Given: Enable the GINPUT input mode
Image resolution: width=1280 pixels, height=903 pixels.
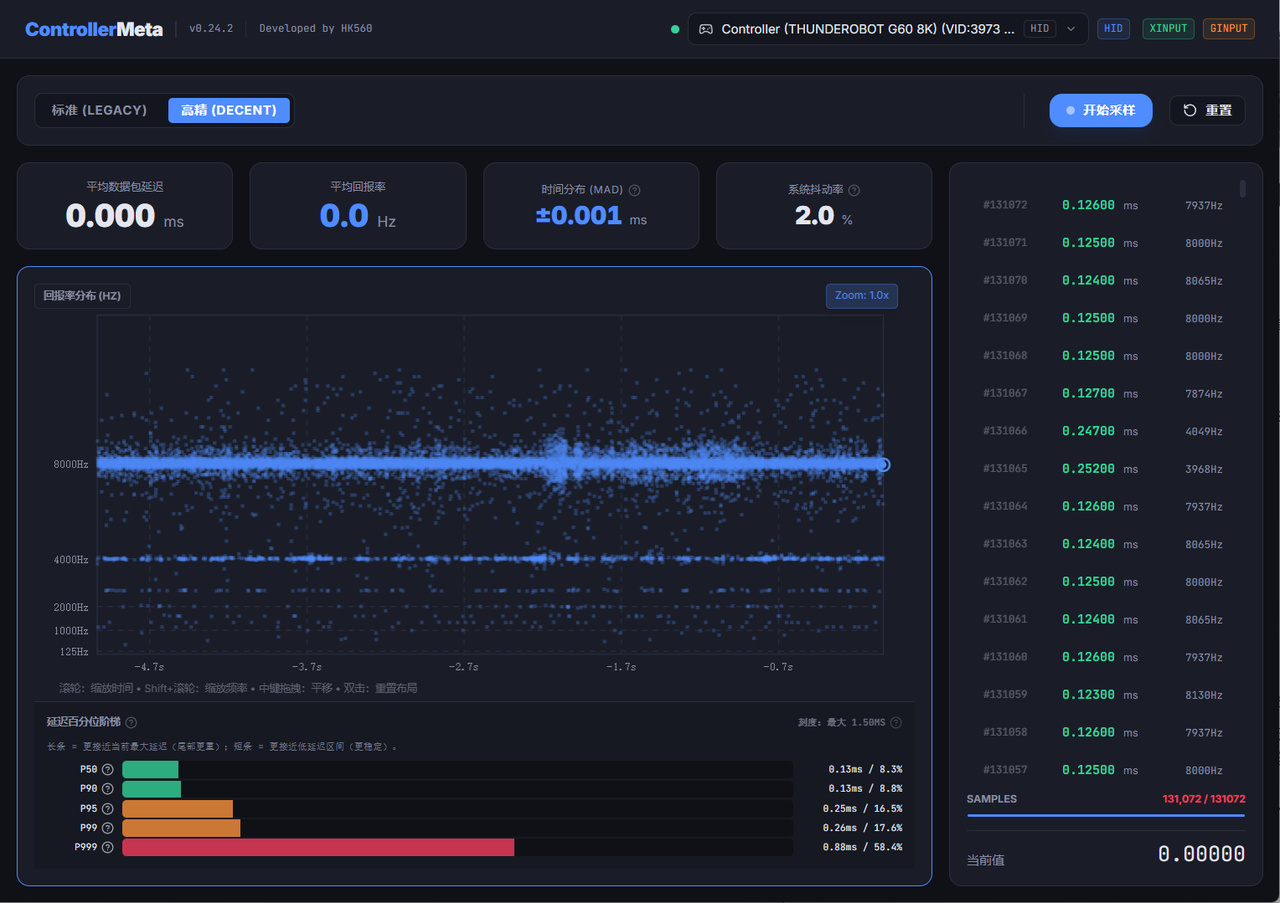Looking at the screenshot, I should [1228, 29].
